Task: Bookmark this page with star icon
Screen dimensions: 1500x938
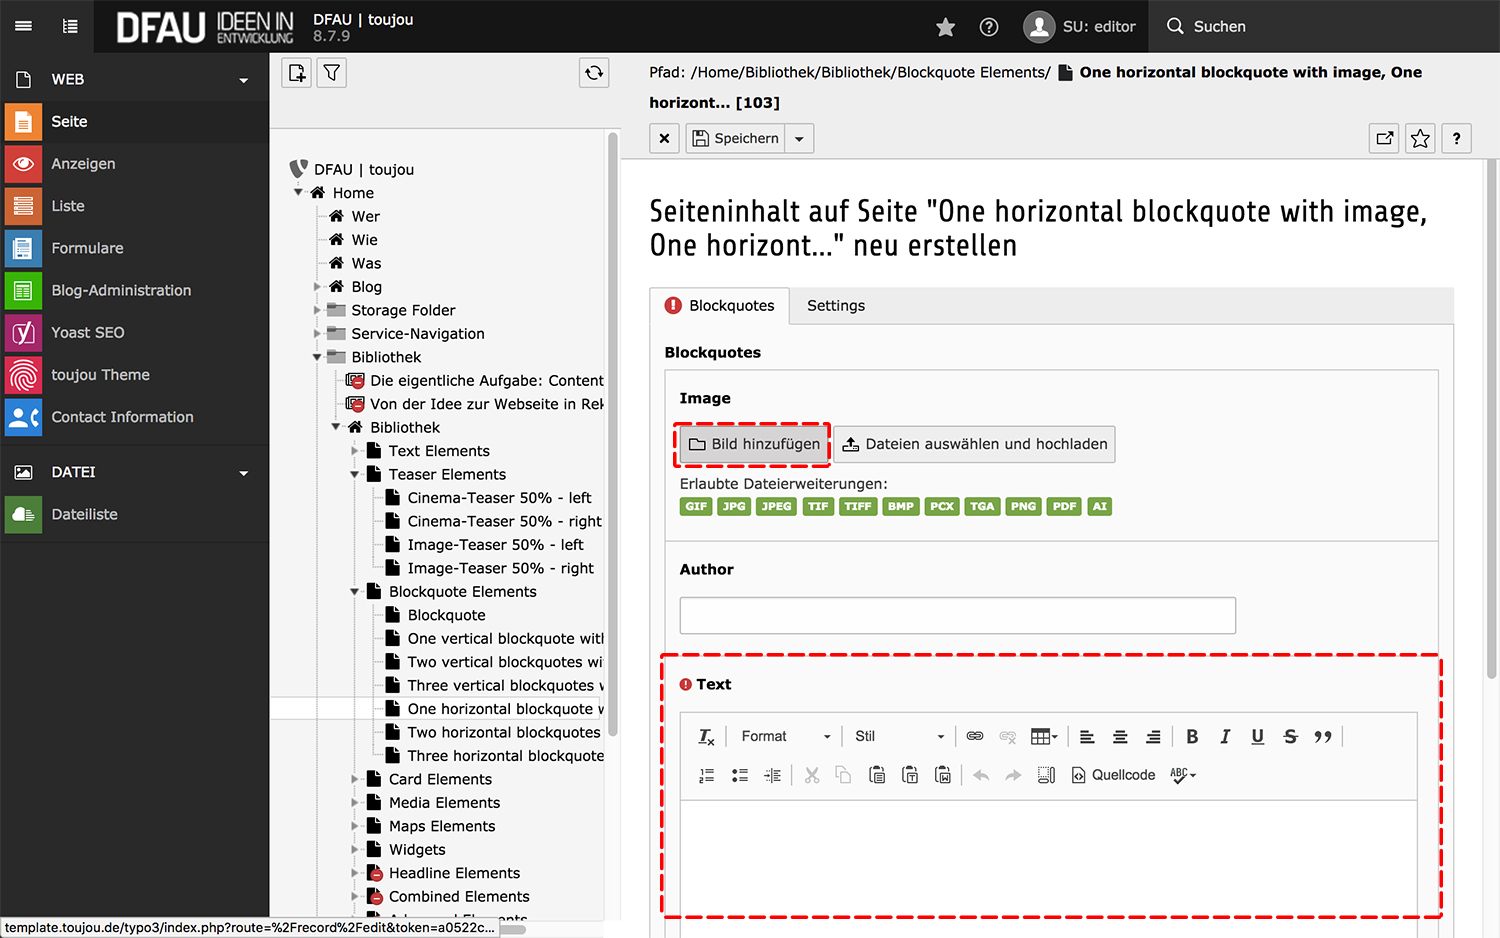Action: [x=1420, y=139]
